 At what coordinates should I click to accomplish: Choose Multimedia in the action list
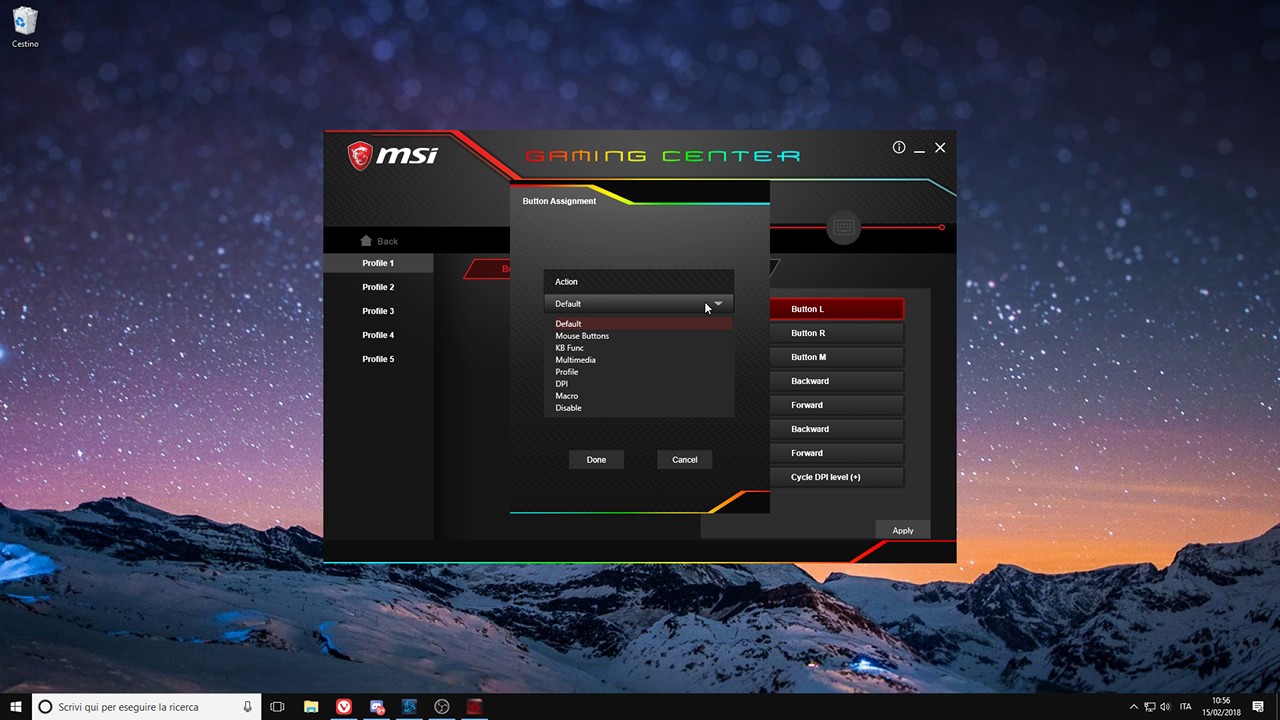coord(639,360)
